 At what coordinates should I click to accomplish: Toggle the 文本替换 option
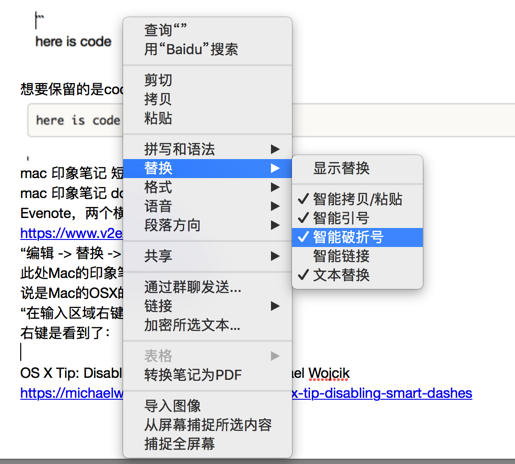[357, 275]
